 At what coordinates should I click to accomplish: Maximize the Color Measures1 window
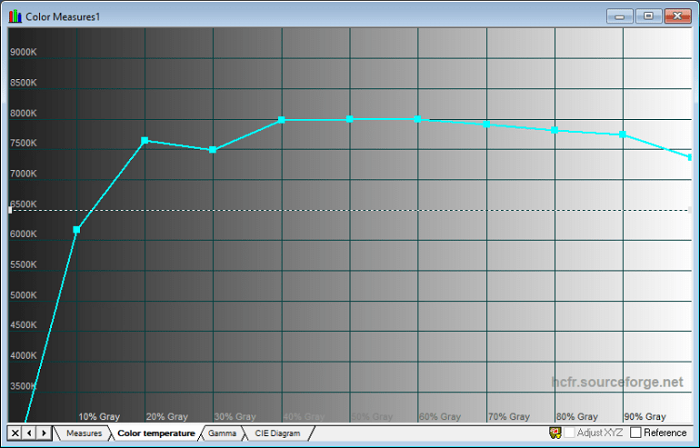(x=648, y=16)
